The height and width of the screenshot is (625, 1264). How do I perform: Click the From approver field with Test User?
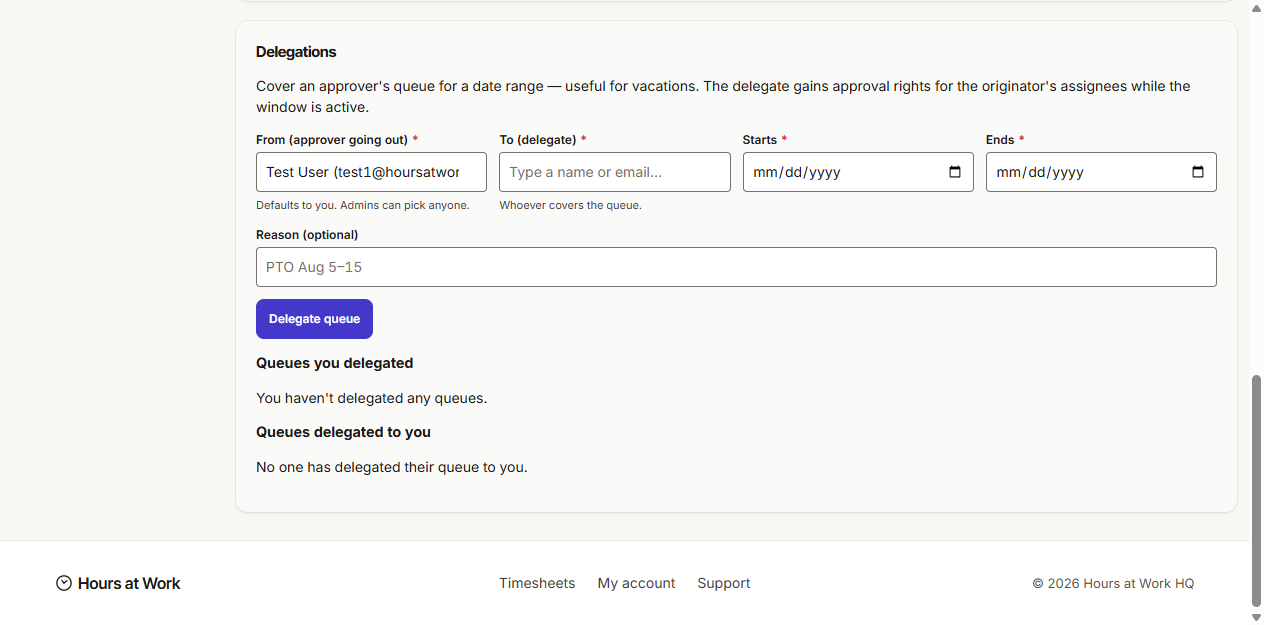click(371, 172)
